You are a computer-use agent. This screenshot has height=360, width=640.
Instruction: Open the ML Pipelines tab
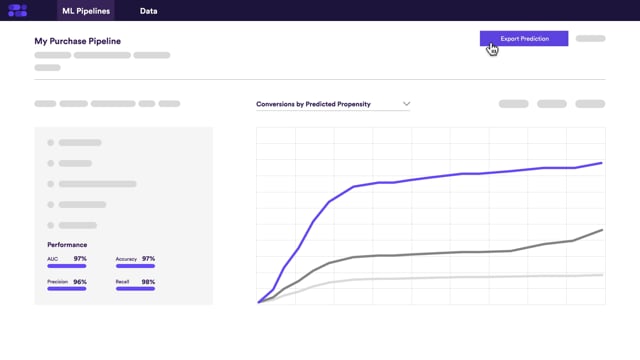pos(86,11)
